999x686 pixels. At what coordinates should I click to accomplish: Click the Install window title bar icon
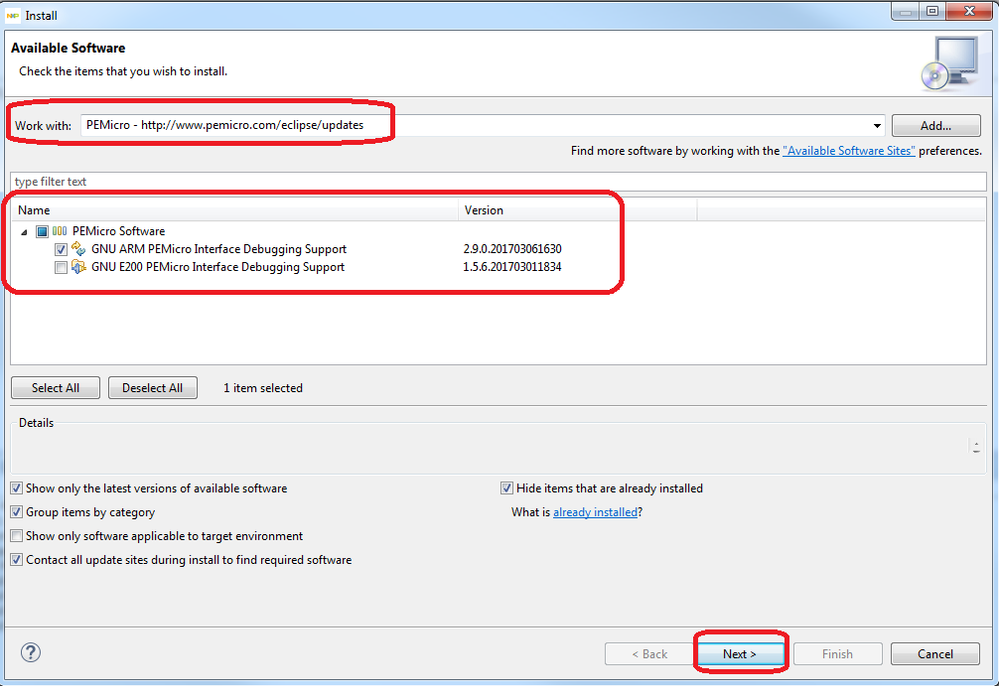[x=12, y=15]
